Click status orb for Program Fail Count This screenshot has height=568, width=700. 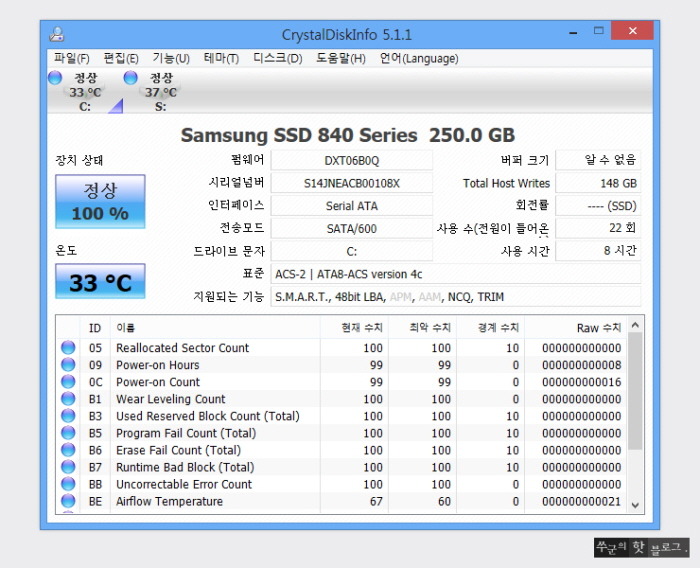pyautogui.click(x=68, y=433)
